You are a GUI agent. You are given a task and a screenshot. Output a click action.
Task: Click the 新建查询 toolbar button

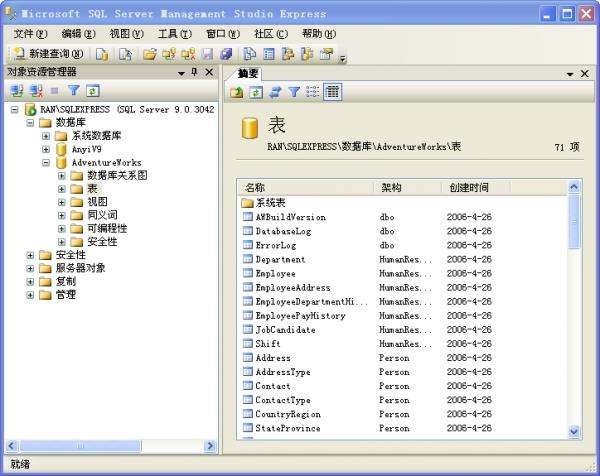point(48,54)
